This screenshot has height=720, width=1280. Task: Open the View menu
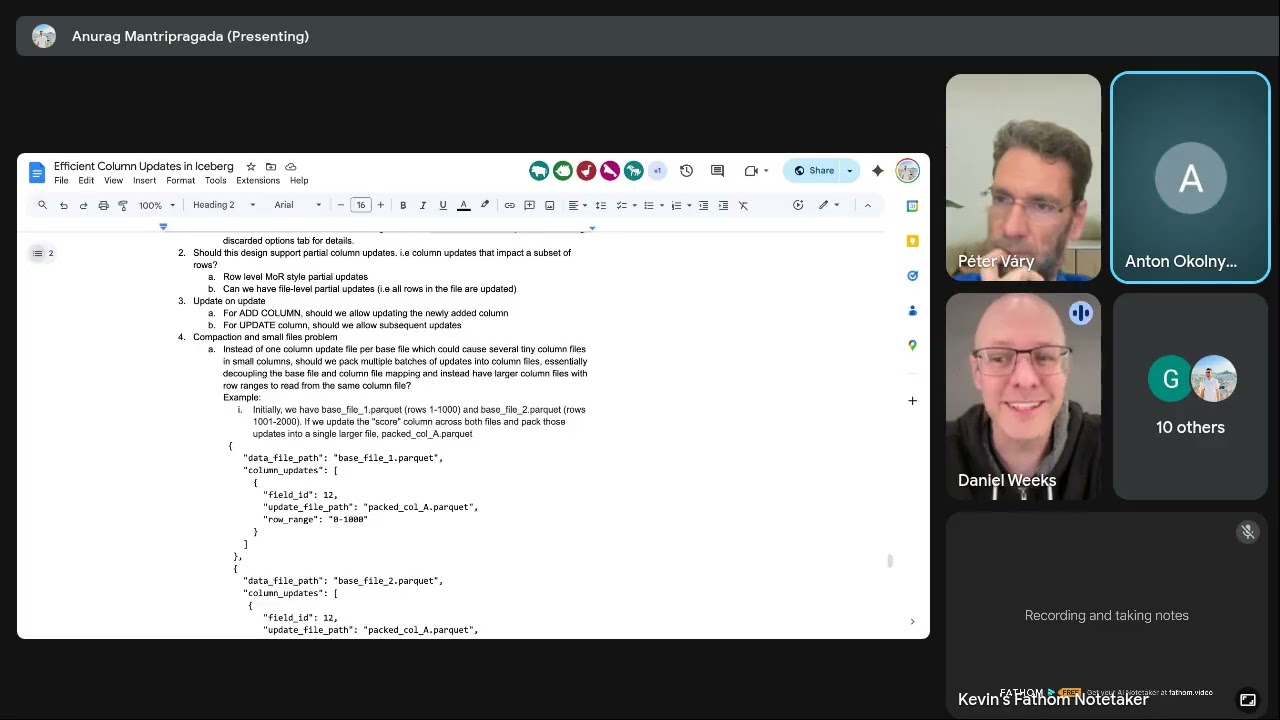coord(113,181)
